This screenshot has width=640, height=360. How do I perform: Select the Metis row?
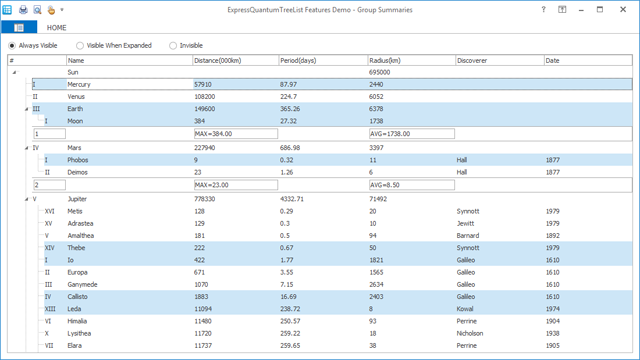point(338,211)
